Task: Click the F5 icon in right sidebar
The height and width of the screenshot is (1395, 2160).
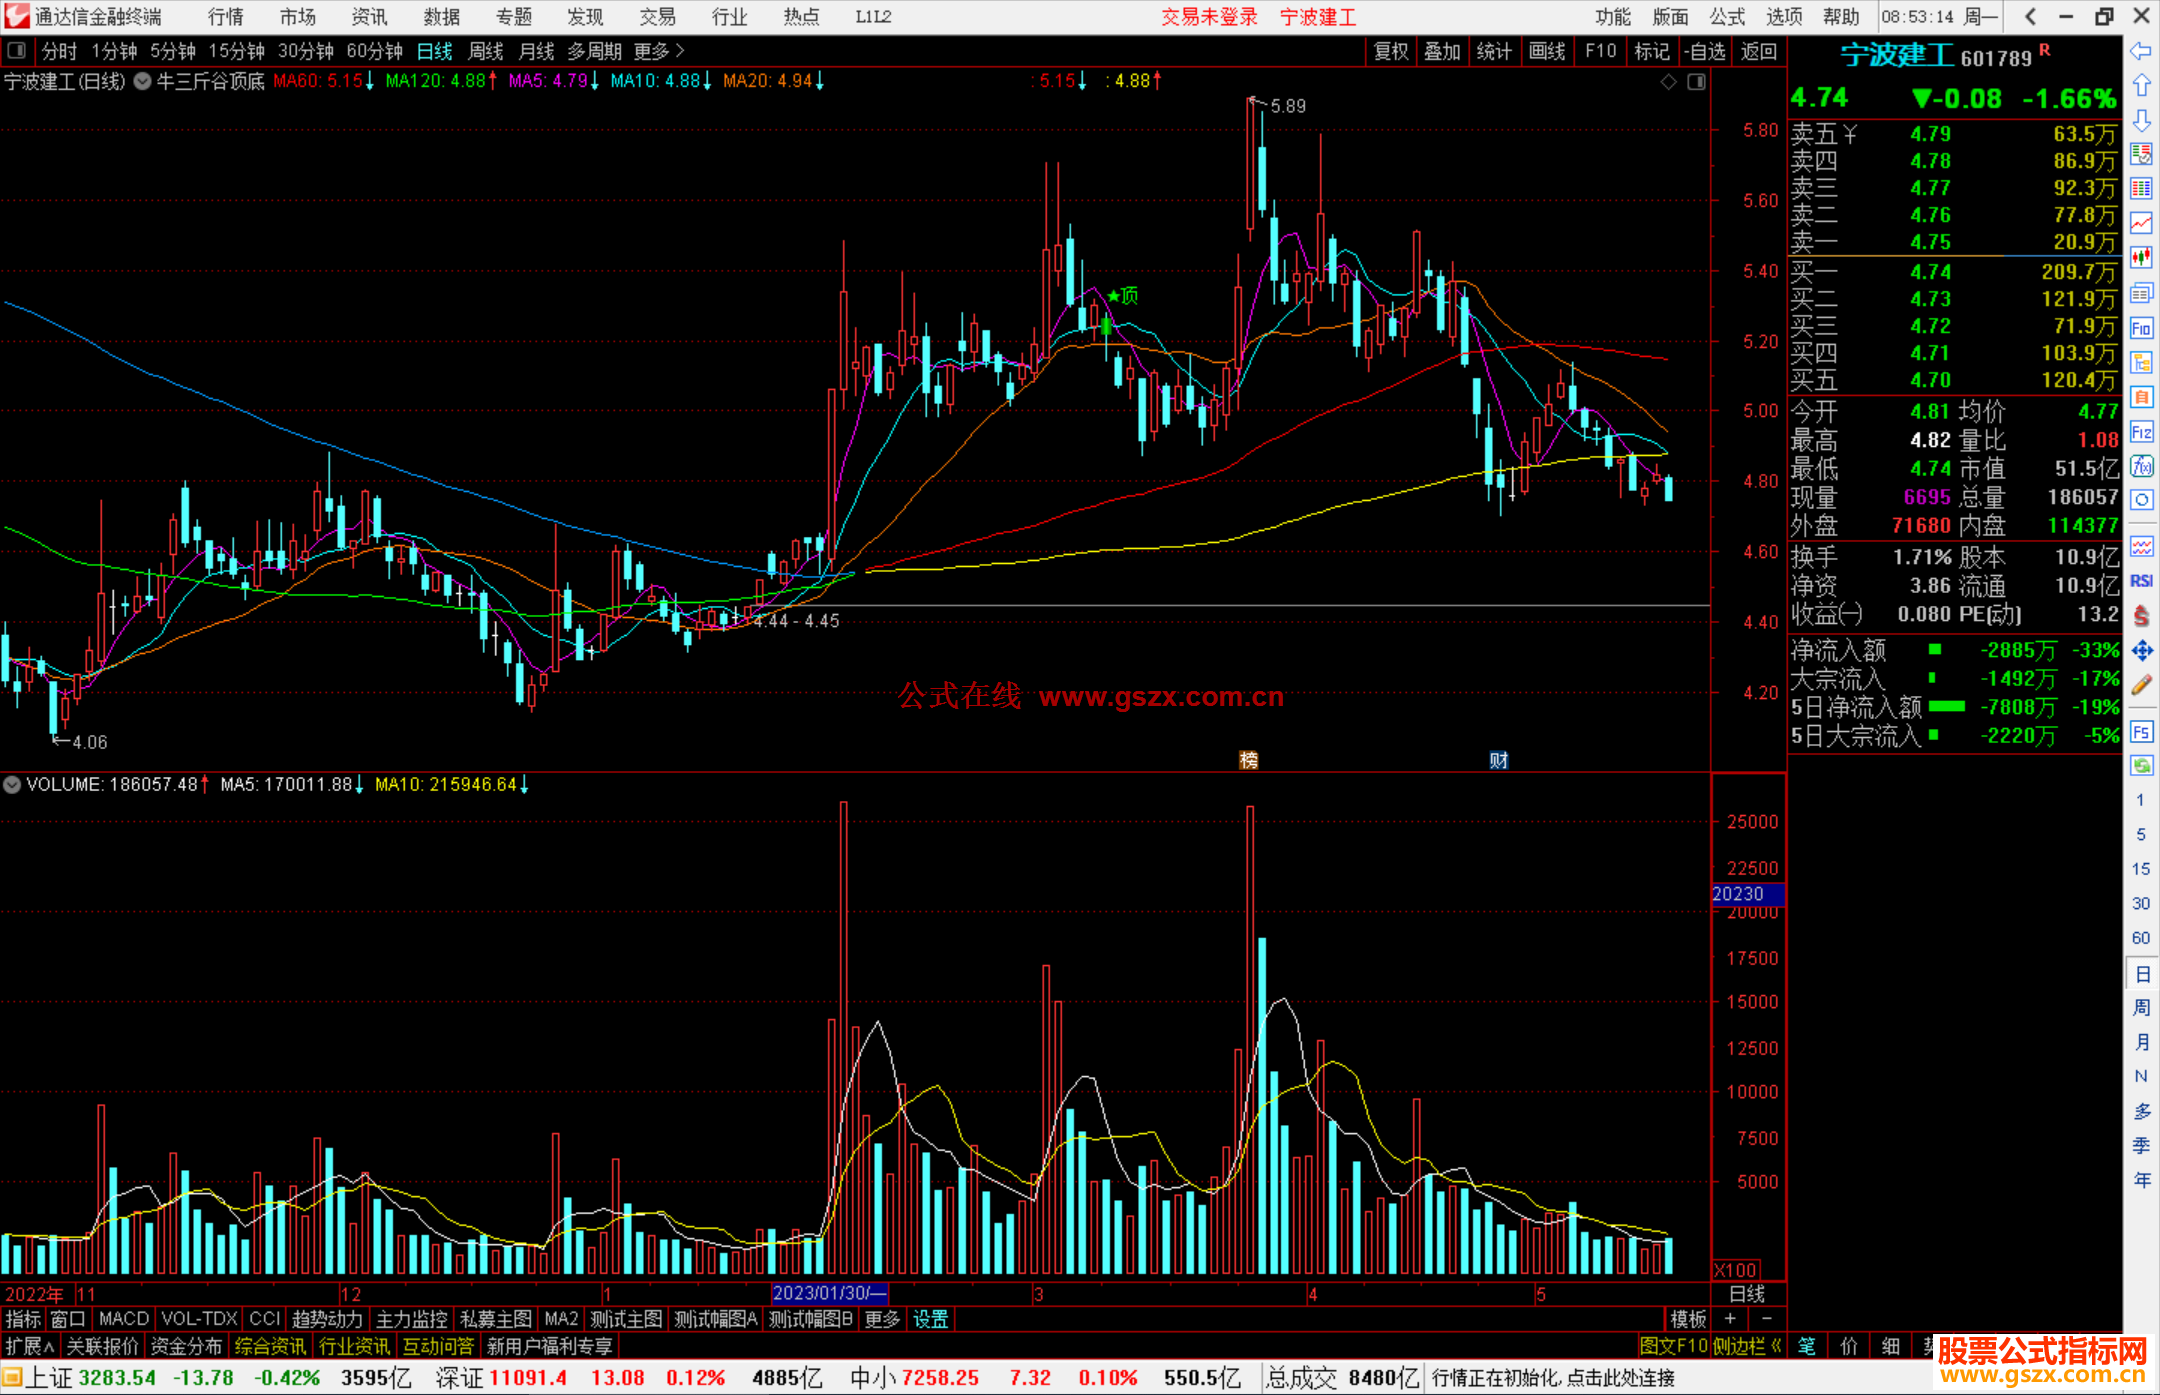Action: [x=2141, y=732]
